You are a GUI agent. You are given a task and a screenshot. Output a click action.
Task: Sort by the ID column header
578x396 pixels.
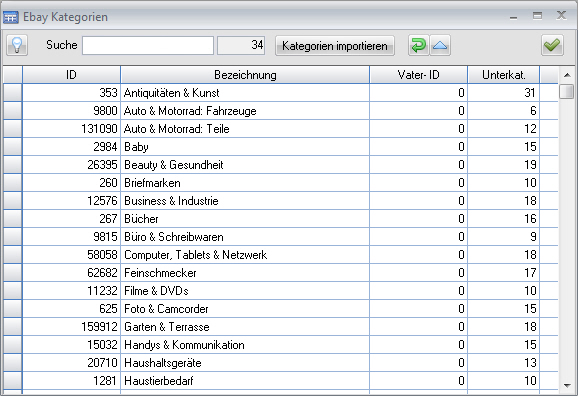point(72,75)
